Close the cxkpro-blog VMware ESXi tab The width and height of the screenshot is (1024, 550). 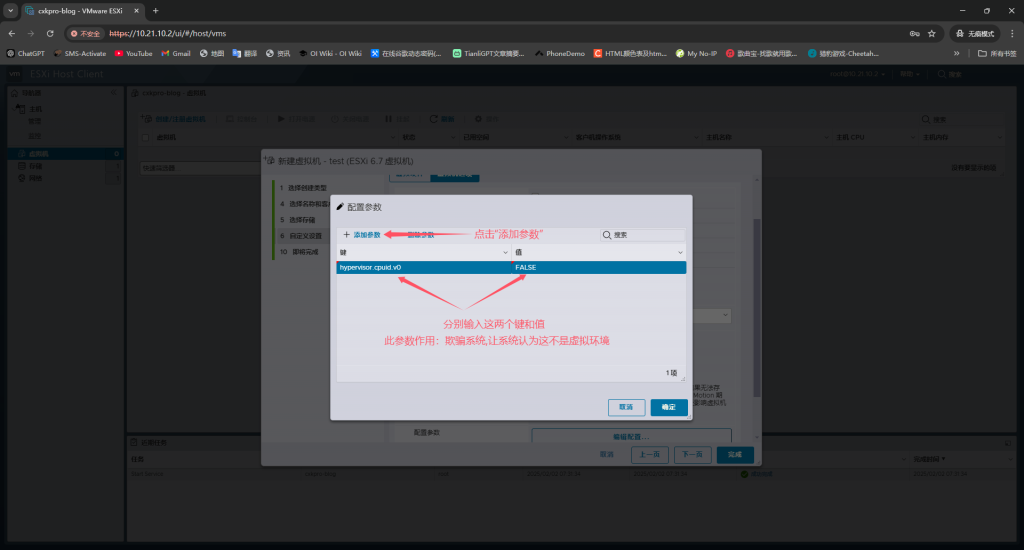coord(136,10)
